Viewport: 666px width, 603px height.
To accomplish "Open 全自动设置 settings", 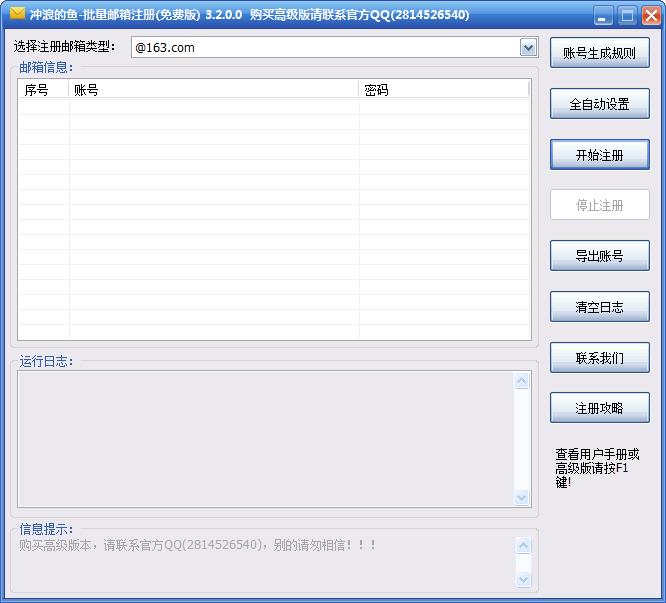I will [x=599, y=104].
